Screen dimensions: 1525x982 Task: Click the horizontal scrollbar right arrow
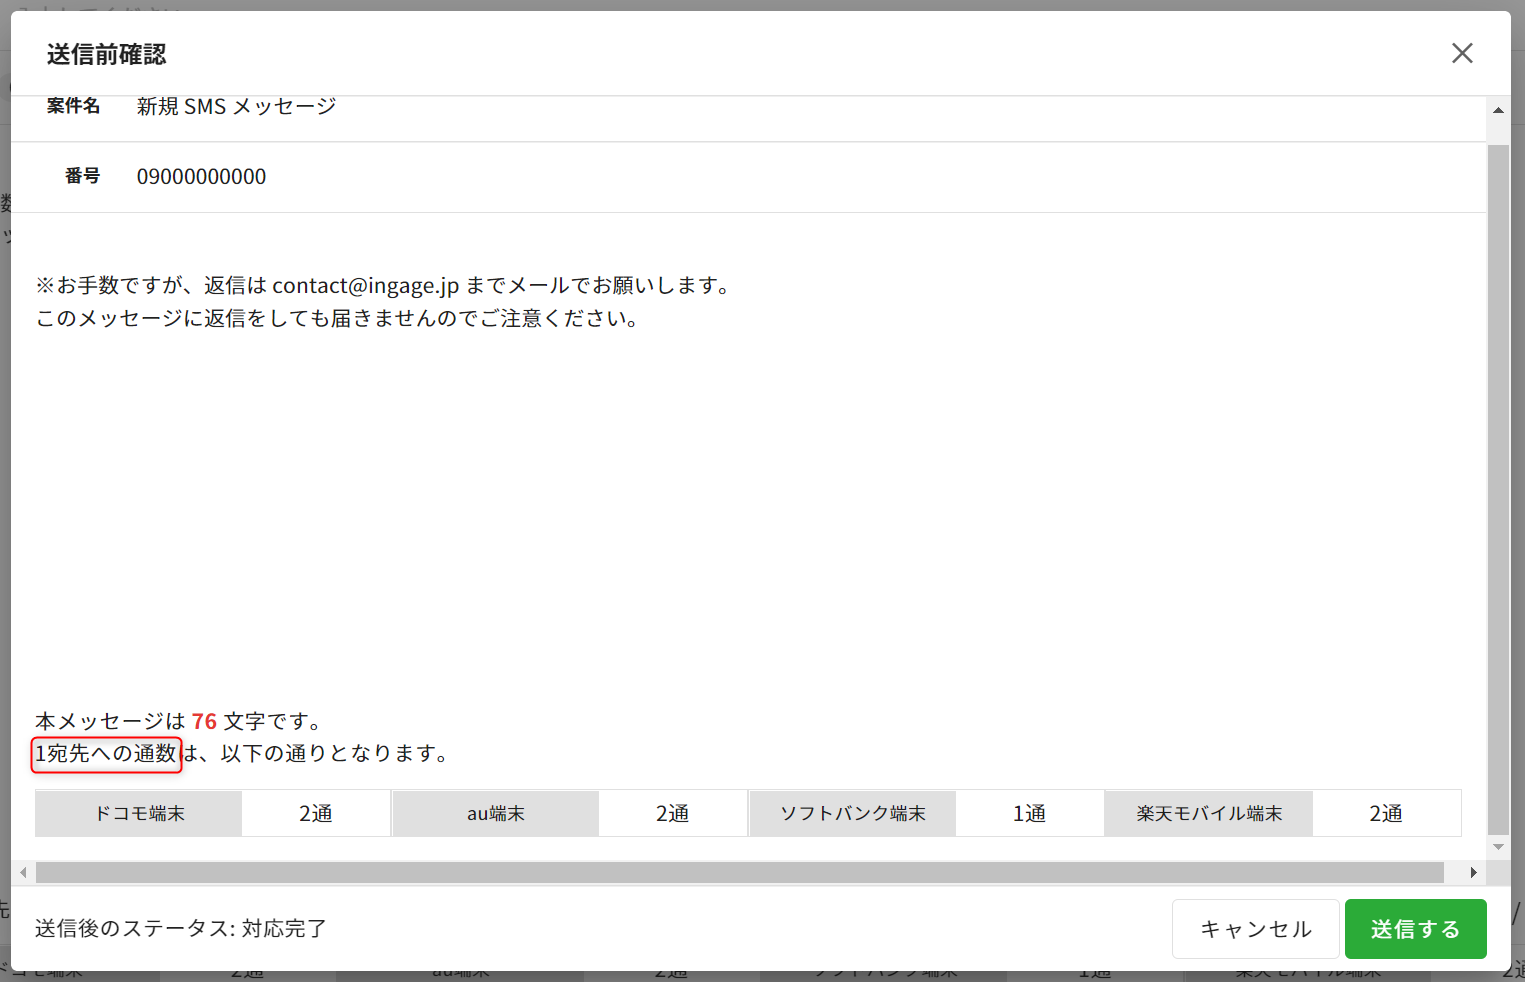pos(1473,873)
